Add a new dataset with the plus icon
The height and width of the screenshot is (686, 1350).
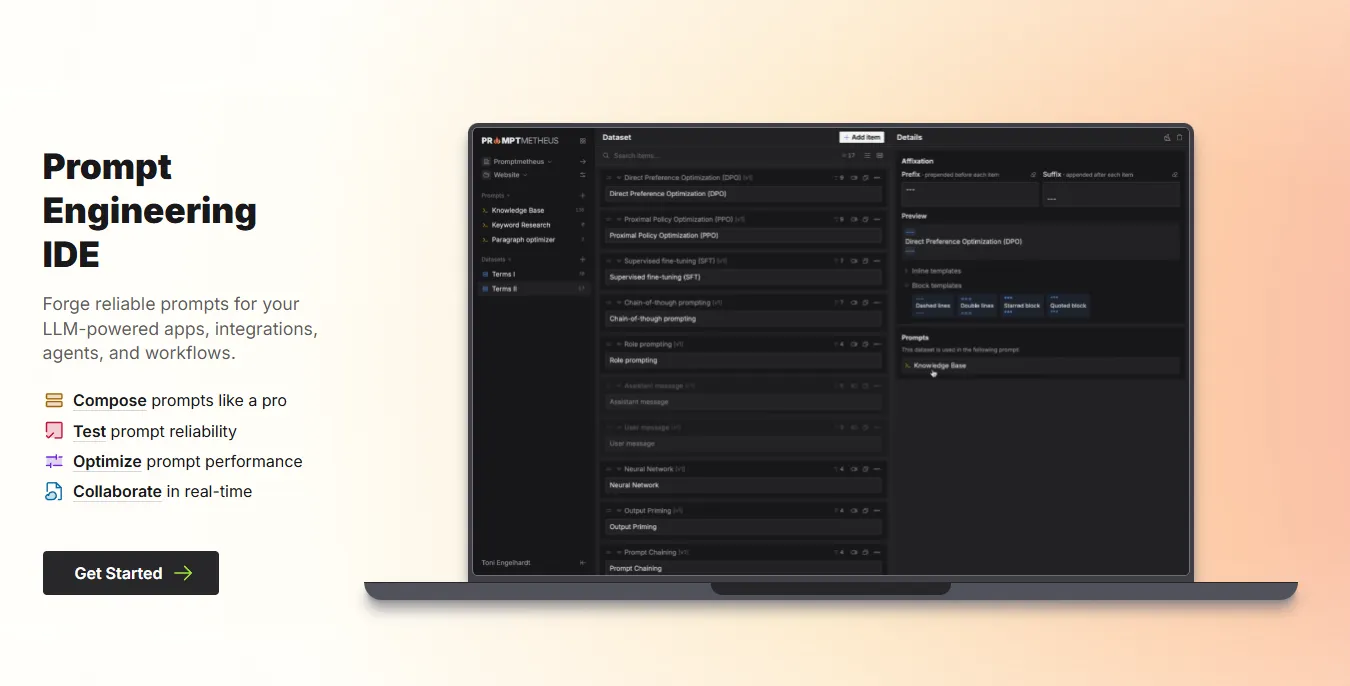(583, 259)
